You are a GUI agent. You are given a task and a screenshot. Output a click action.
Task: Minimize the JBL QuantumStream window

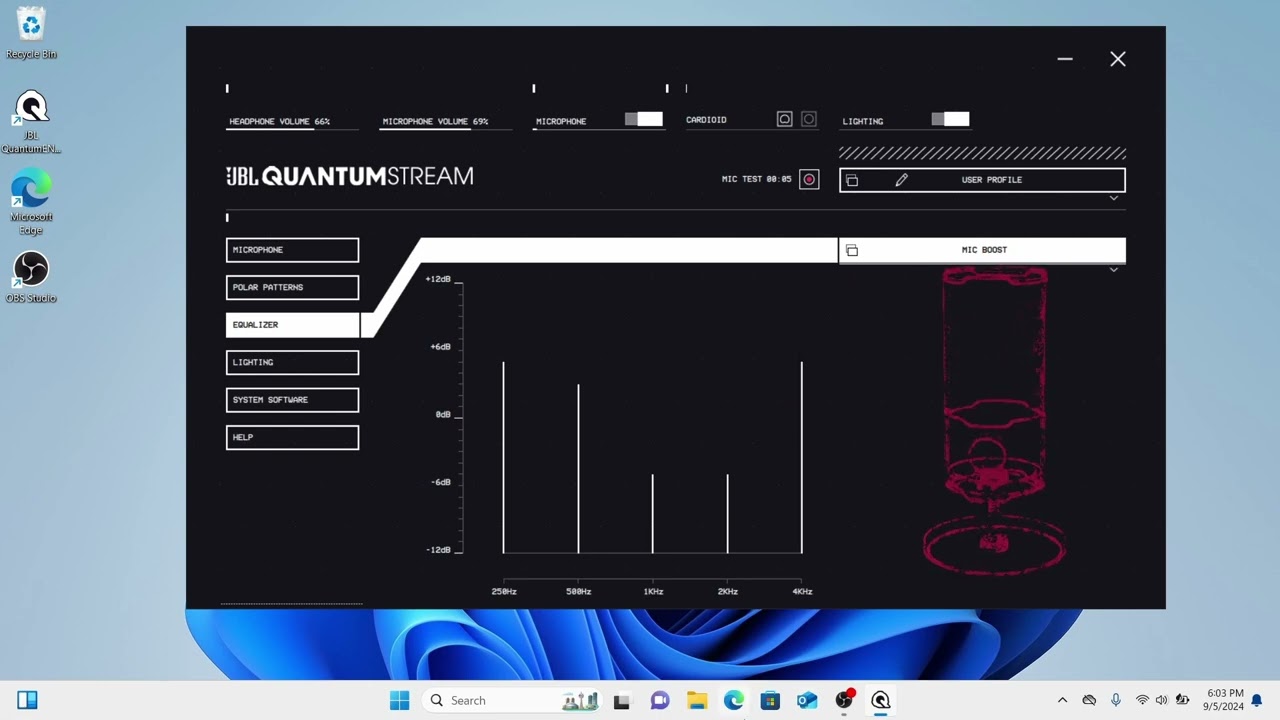point(1065,59)
